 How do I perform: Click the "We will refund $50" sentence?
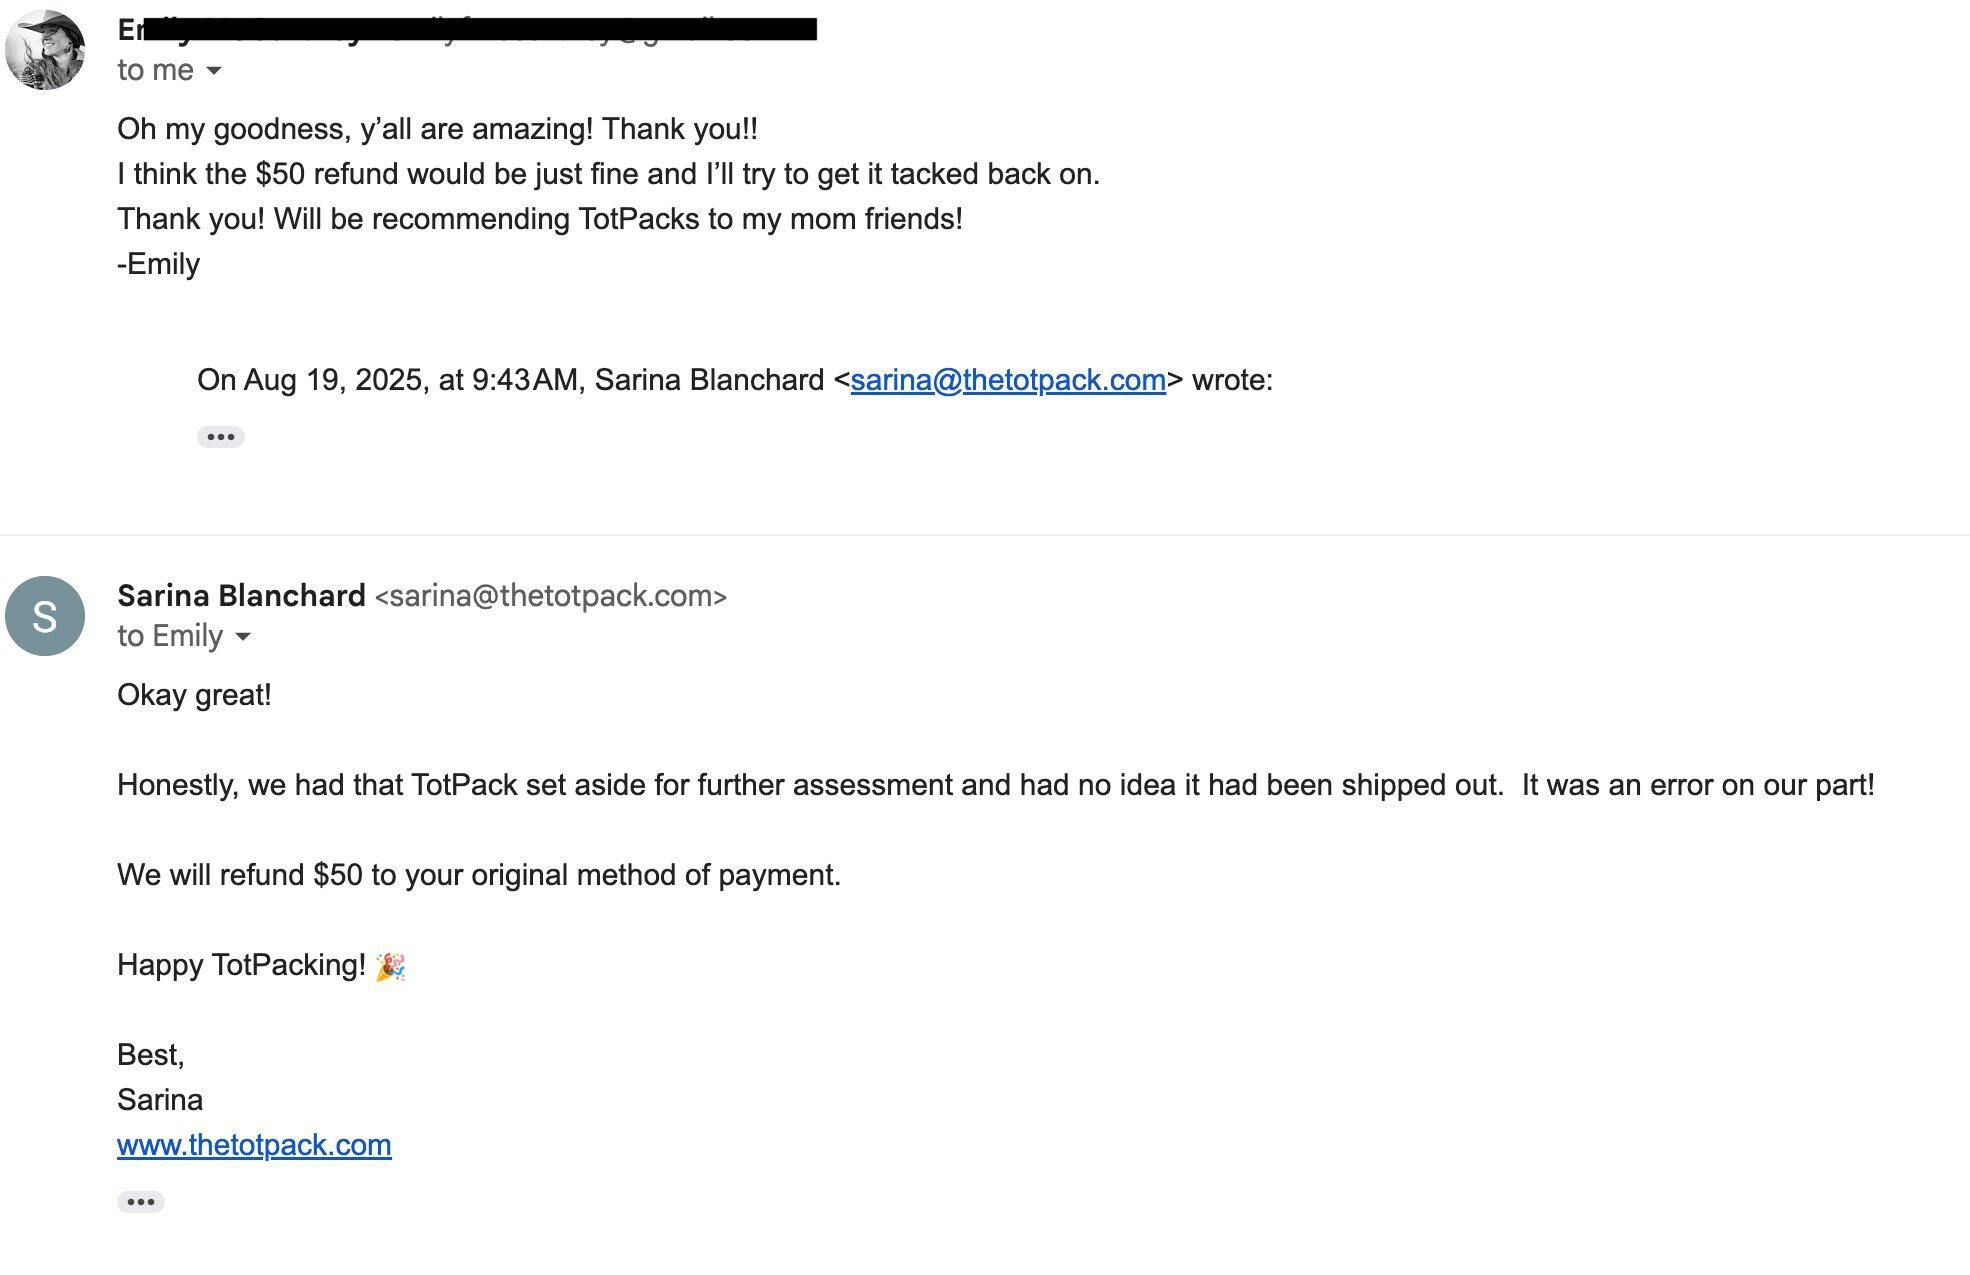tap(478, 875)
